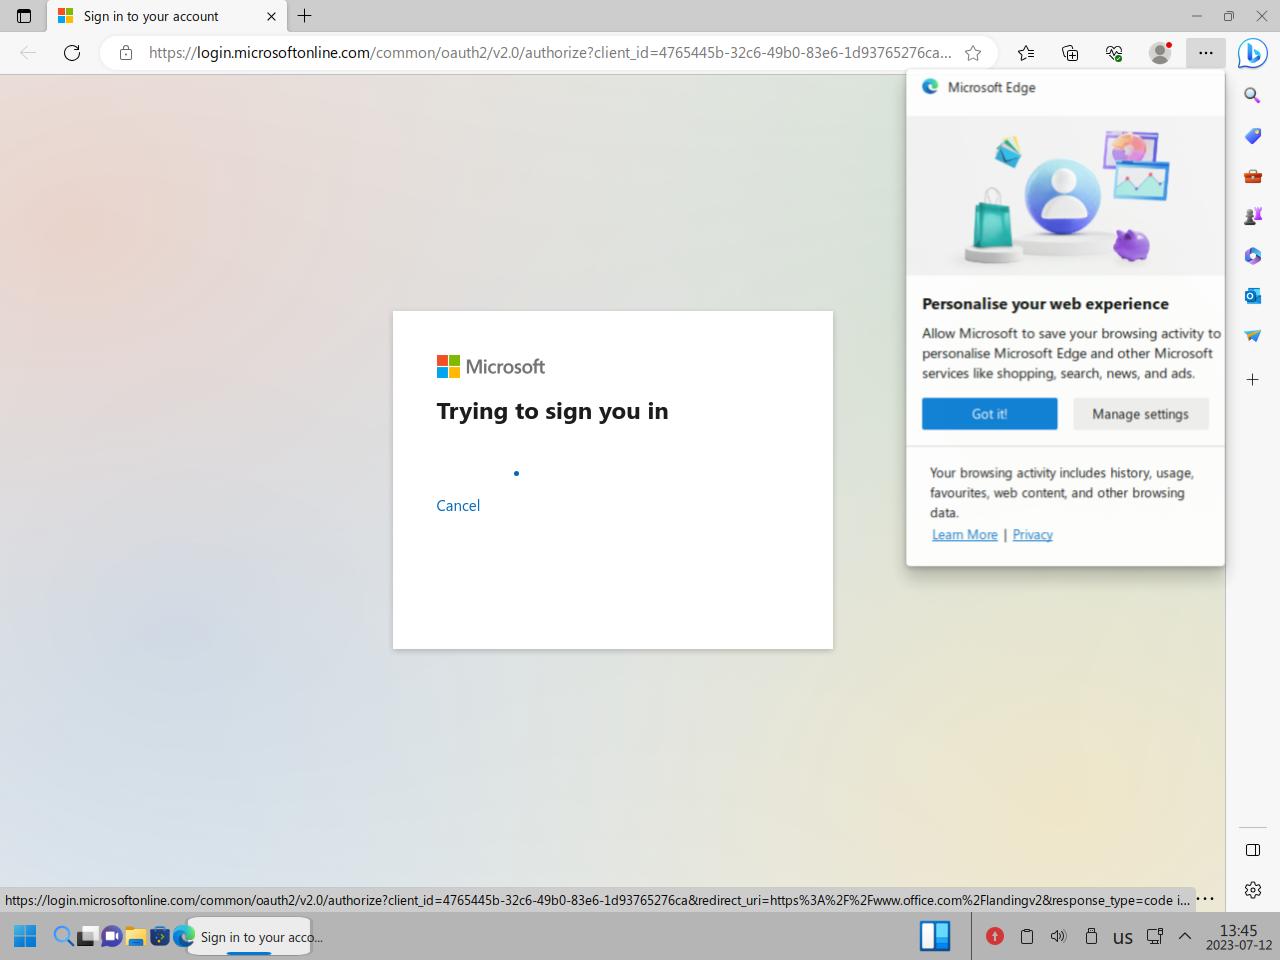
Task: Cancel the sign-in attempt
Action: tap(458, 506)
